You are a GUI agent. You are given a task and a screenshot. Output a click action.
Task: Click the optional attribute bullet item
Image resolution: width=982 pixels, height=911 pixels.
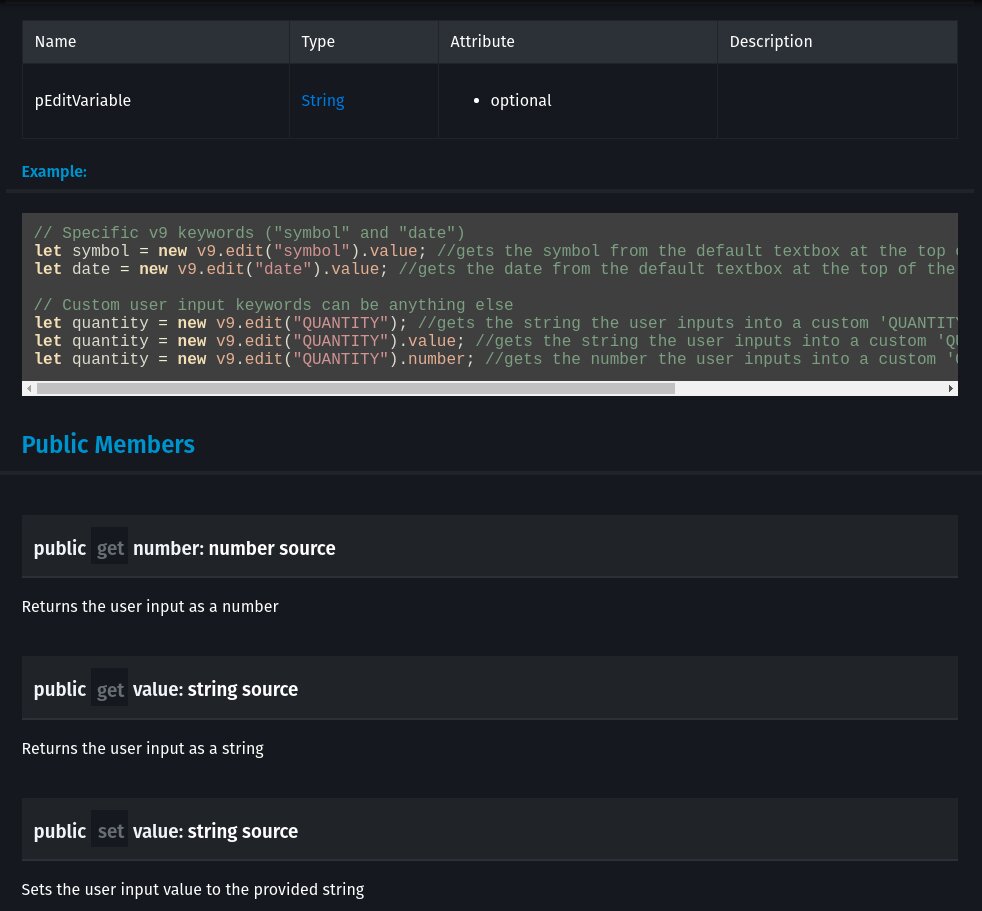pos(520,101)
